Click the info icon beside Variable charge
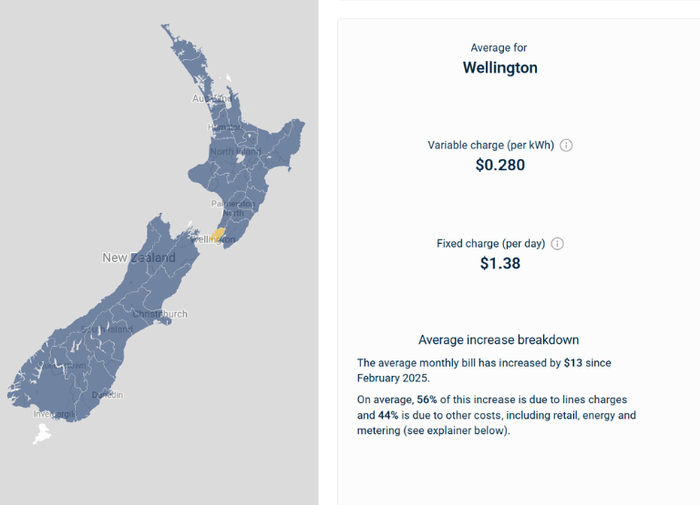Viewport: 700px width, 505px height. pos(566,145)
